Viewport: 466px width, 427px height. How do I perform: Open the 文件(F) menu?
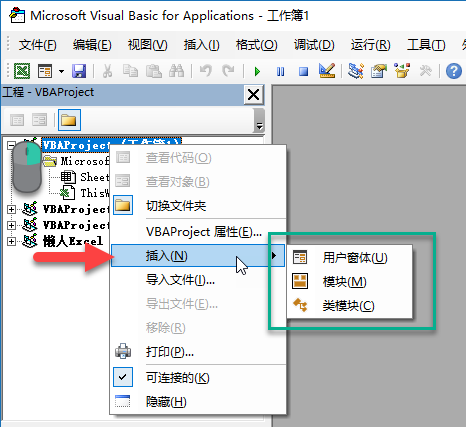click(x=37, y=45)
